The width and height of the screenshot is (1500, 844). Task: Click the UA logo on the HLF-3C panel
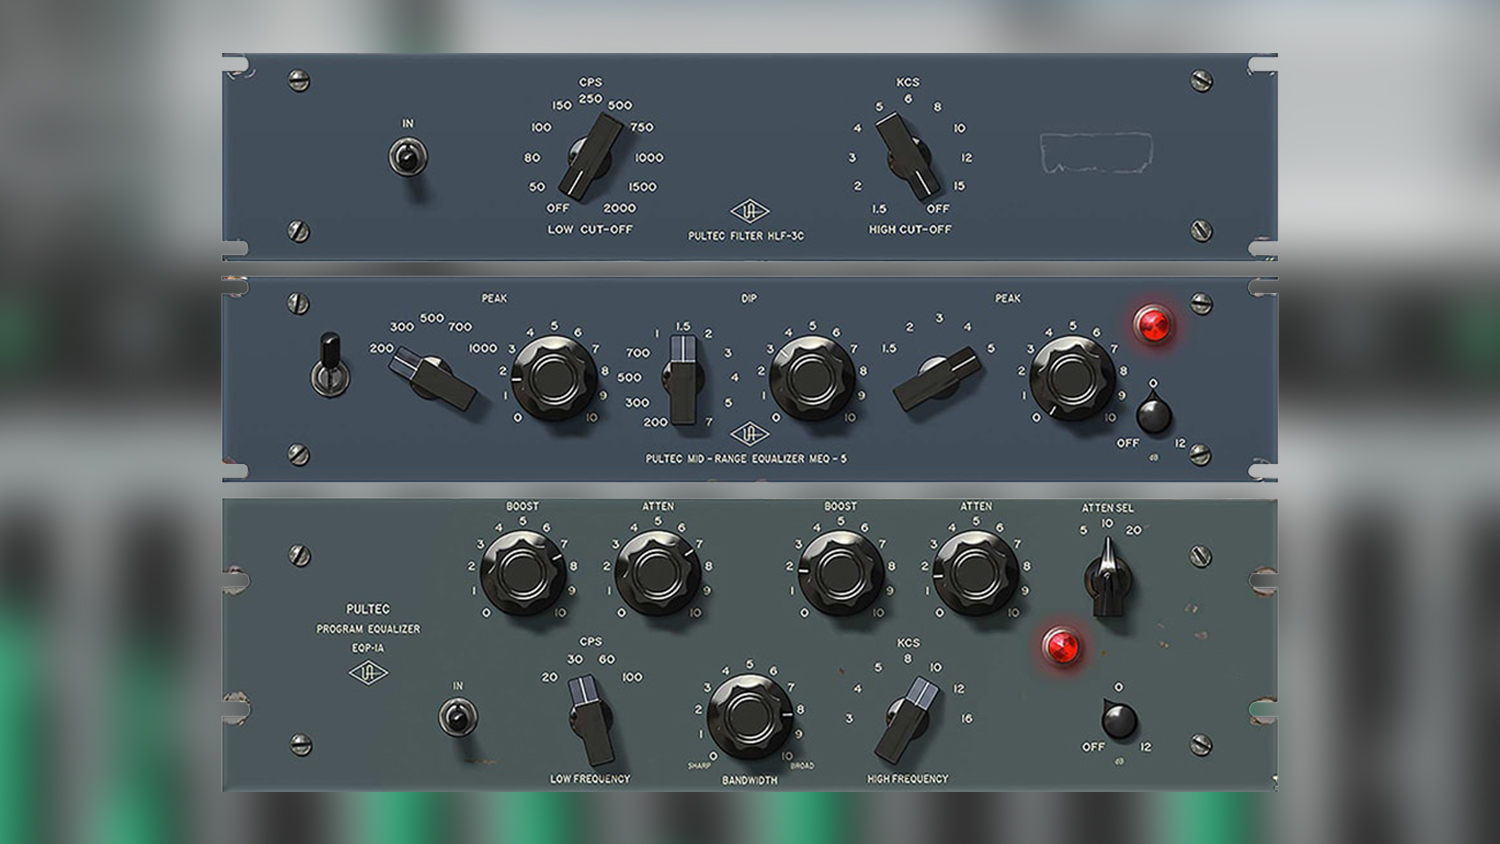point(749,211)
